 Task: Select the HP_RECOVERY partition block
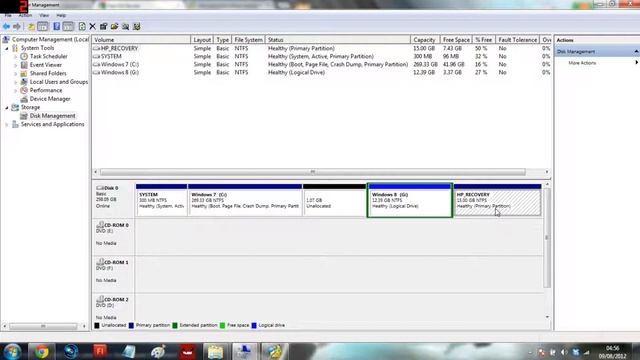click(498, 200)
